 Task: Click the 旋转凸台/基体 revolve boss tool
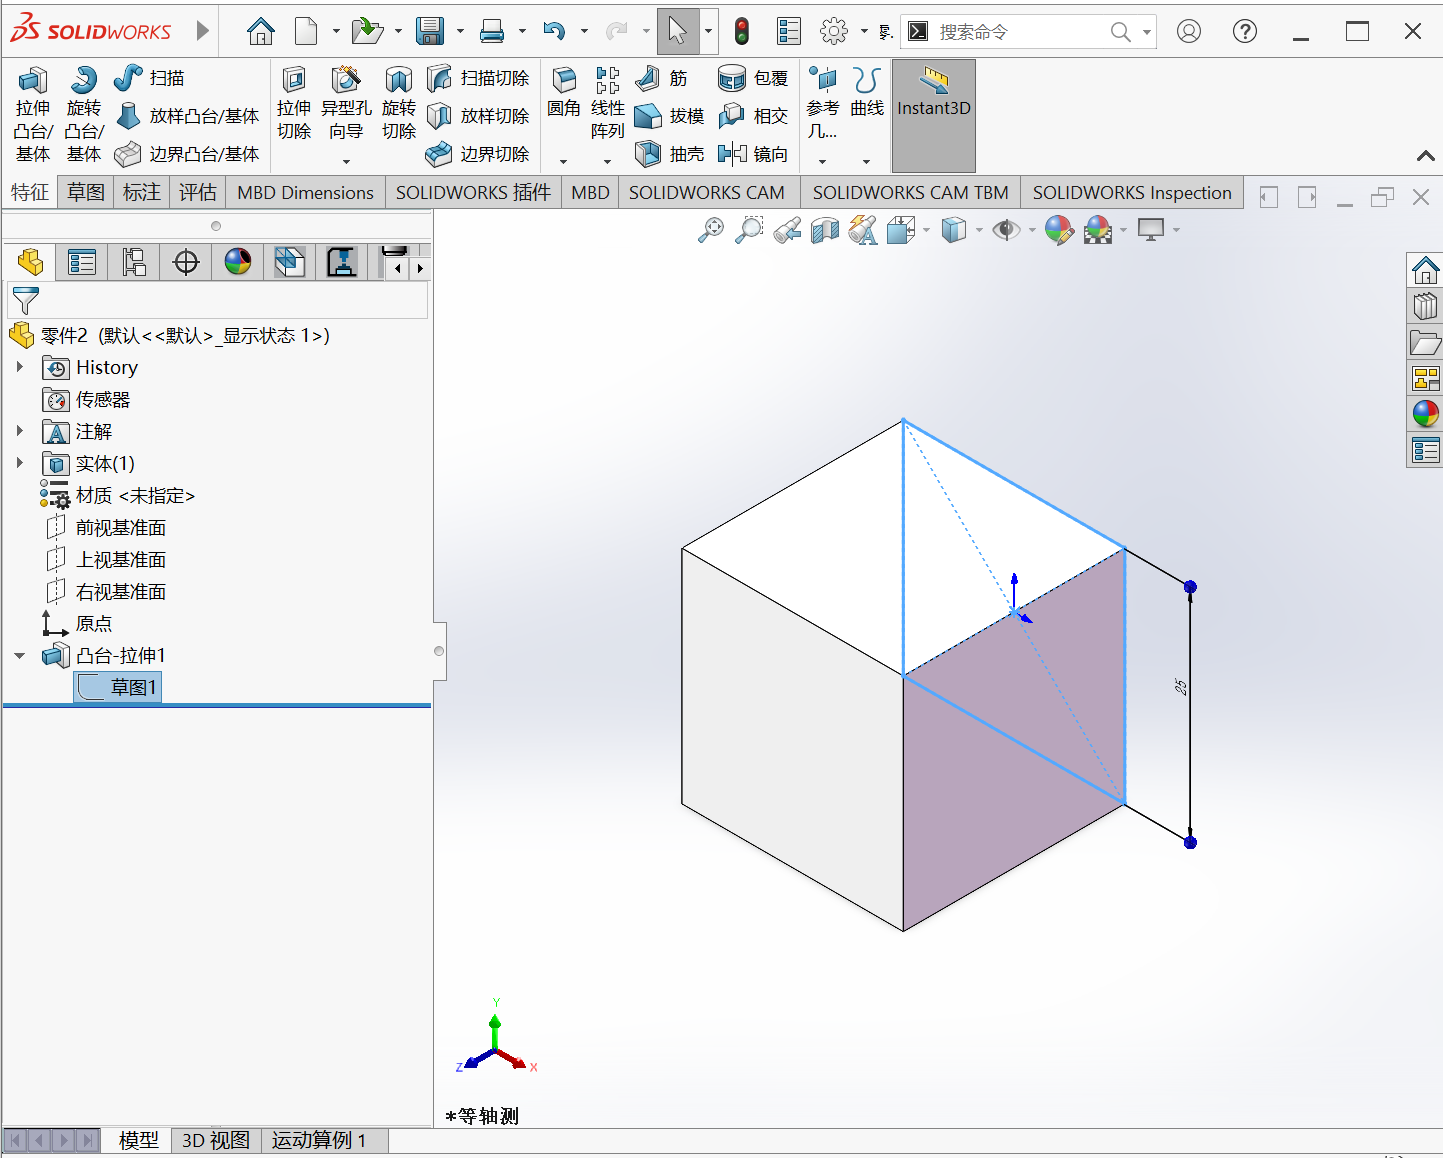(x=84, y=115)
